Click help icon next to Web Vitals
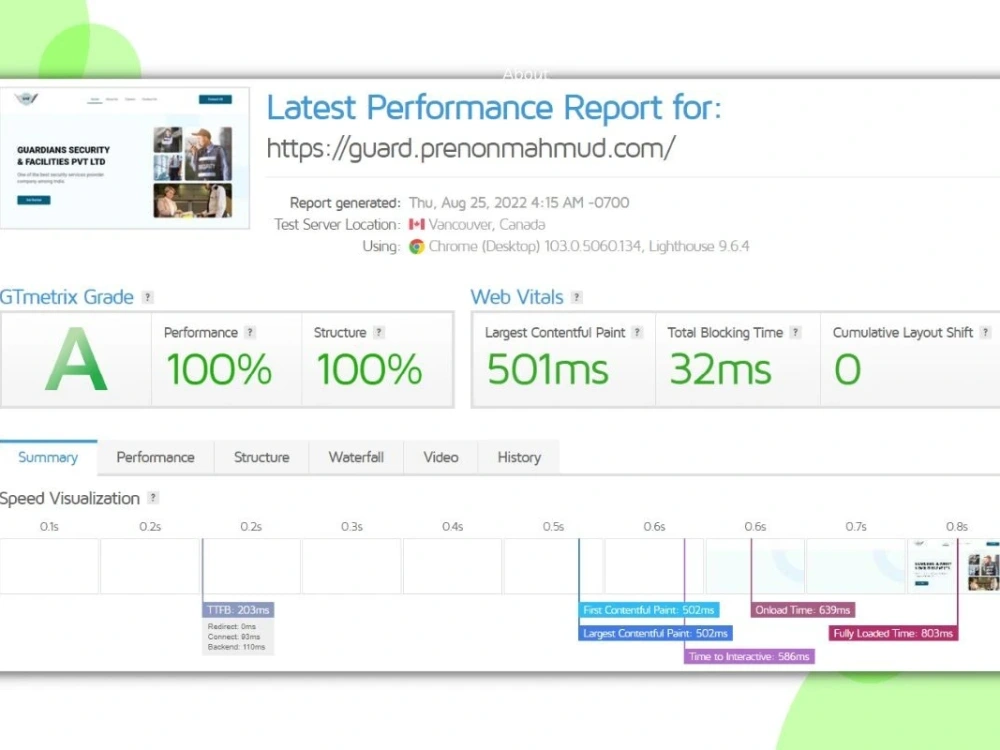Viewport: 1000px width, 750px height. [x=577, y=297]
